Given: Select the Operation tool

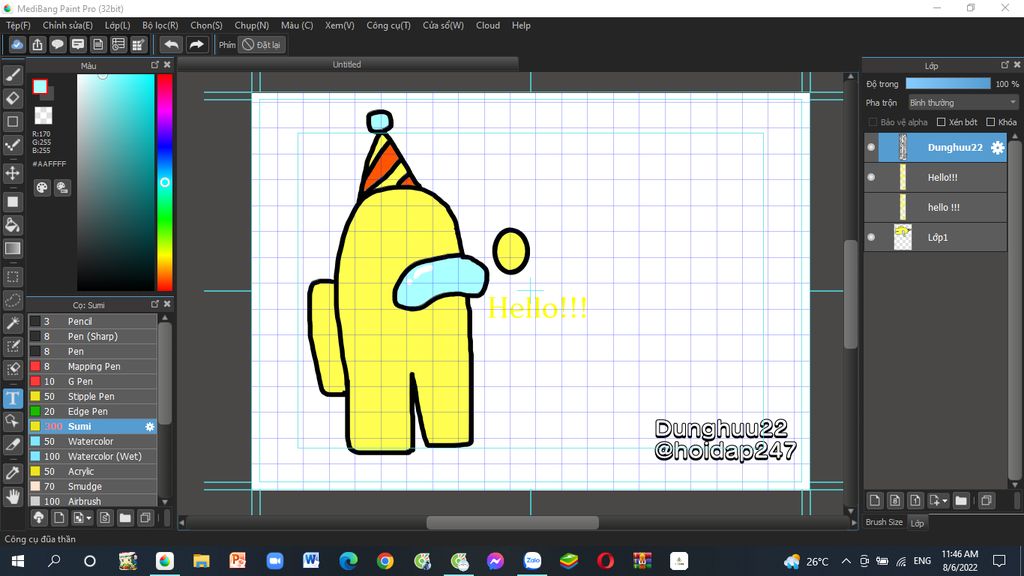Looking at the screenshot, I should [12, 421].
